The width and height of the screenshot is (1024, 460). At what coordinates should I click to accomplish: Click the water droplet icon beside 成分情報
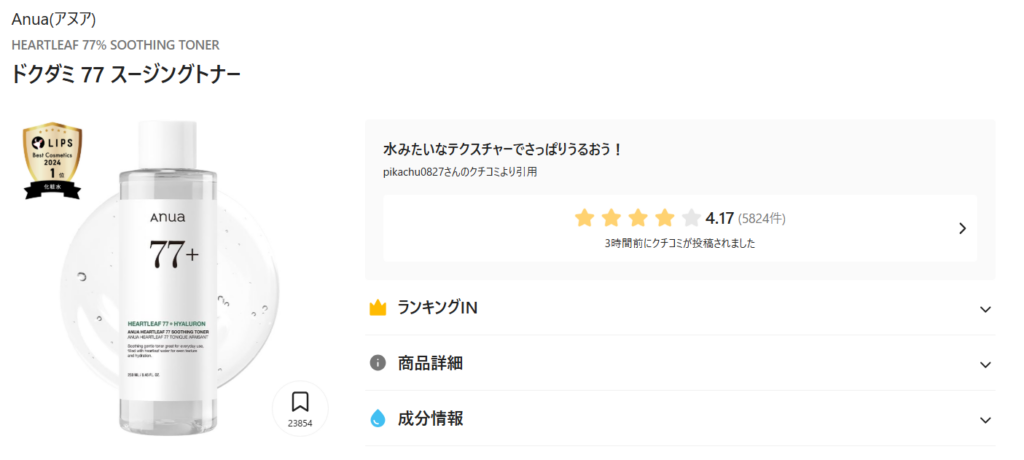coord(378,419)
